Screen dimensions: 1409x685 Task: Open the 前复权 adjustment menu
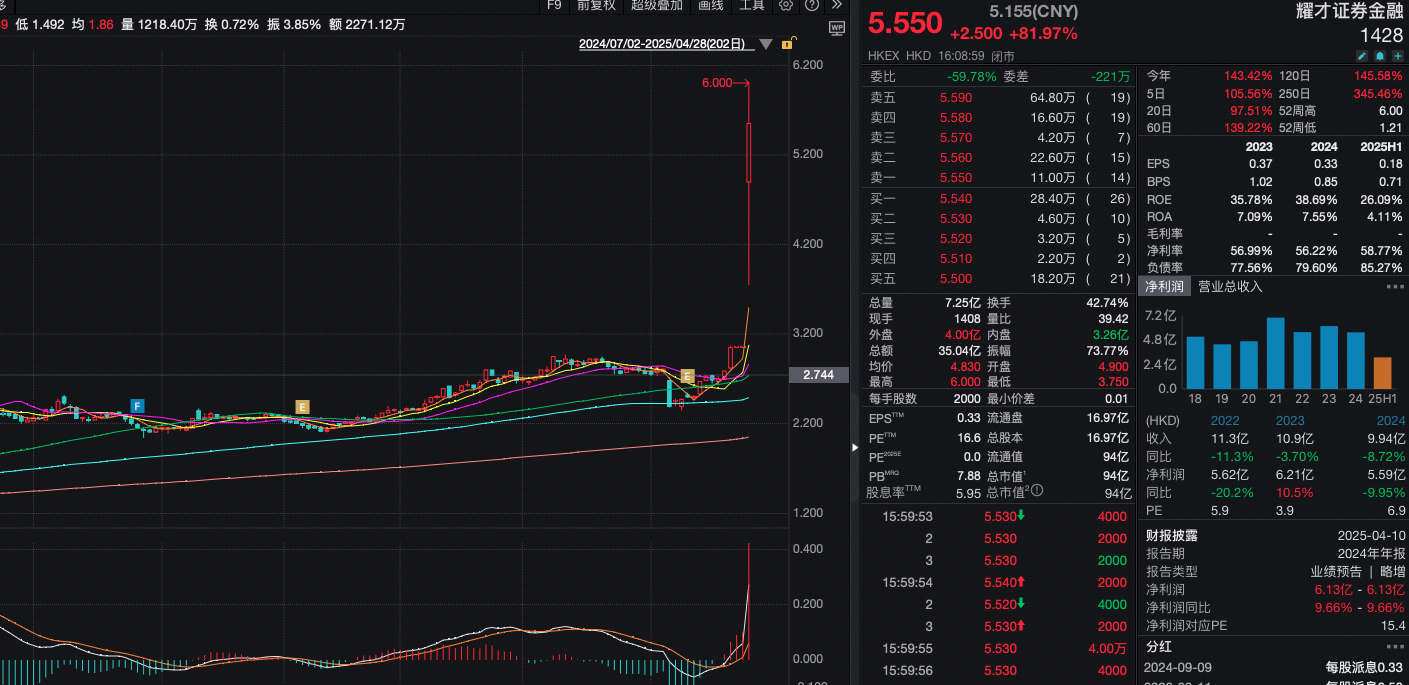[596, 5]
